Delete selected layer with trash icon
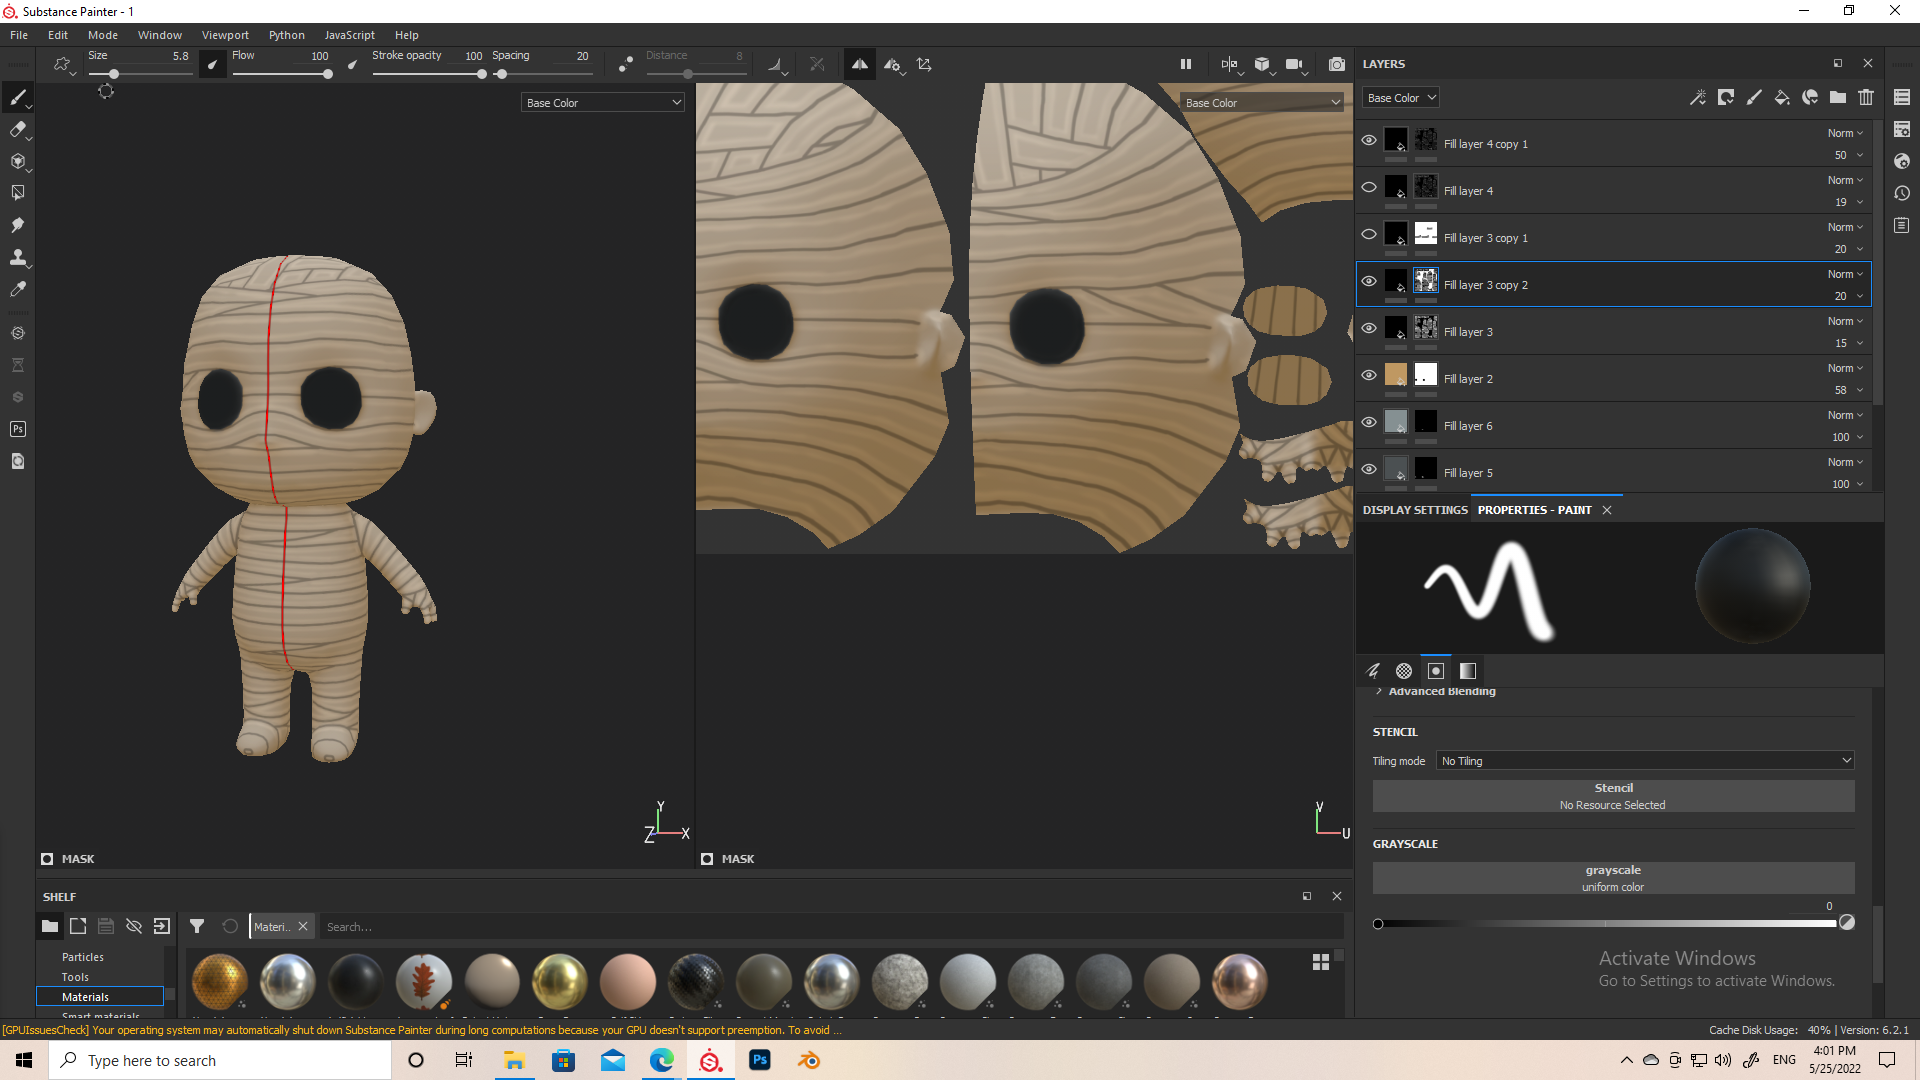Image resolution: width=1920 pixels, height=1080 pixels. pyautogui.click(x=1866, y=97)
